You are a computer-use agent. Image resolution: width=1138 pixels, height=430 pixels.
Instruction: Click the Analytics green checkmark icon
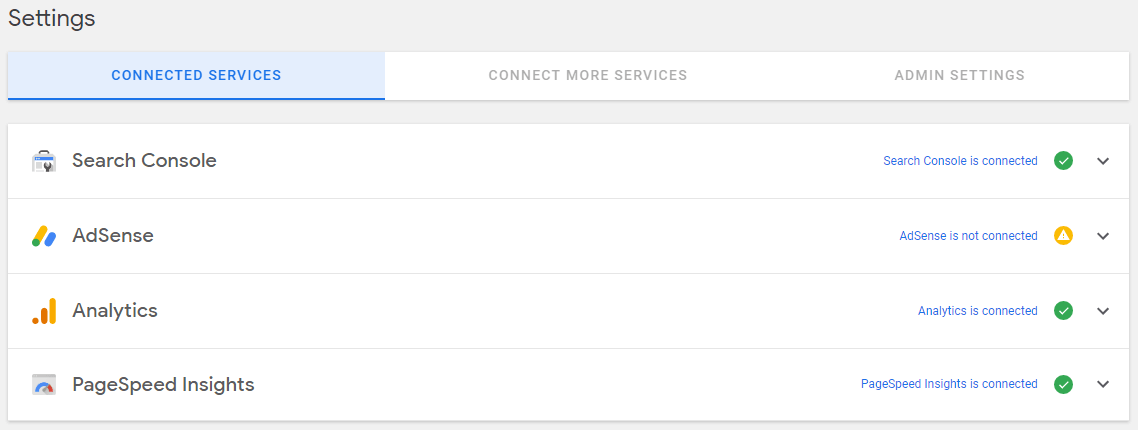coord(1063,311)
